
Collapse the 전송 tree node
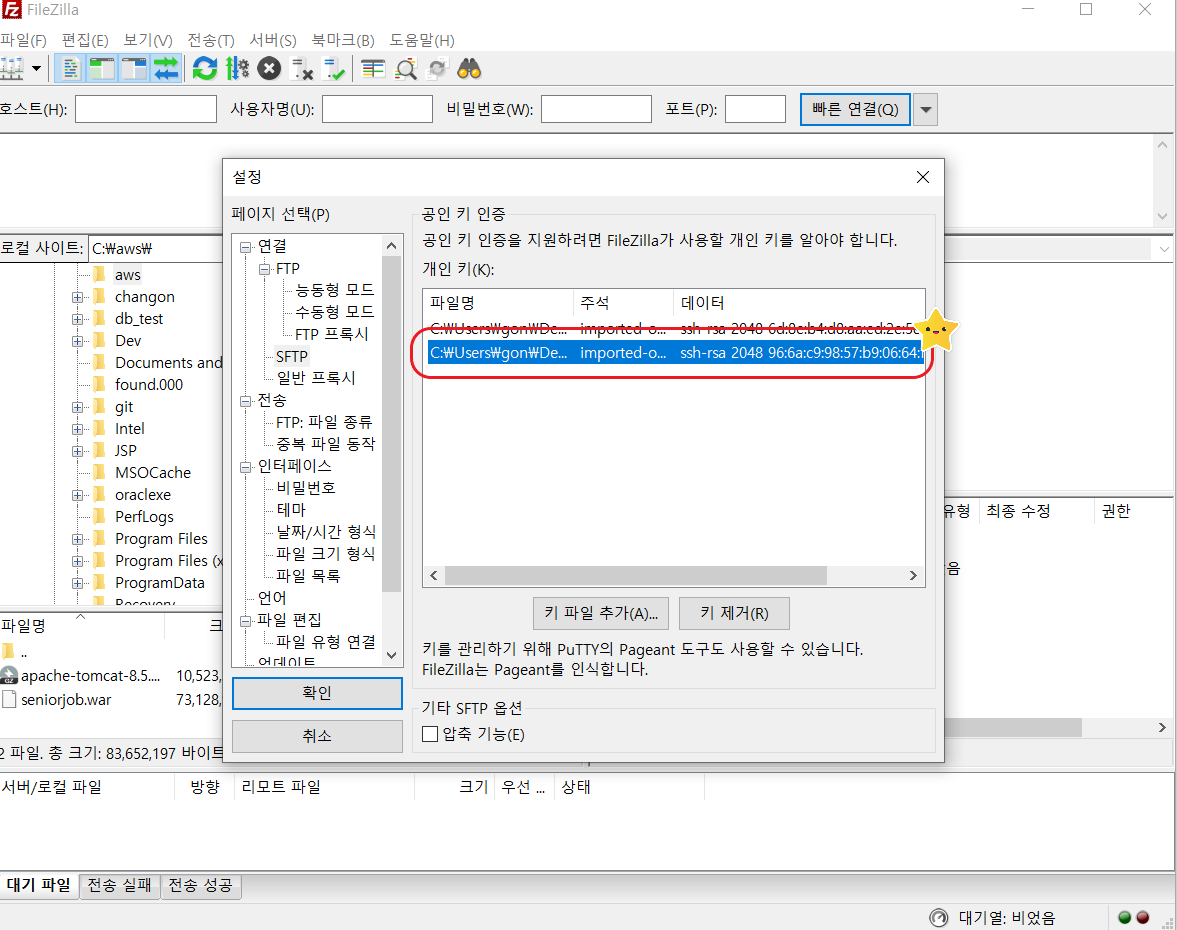(x=245, y=401)
